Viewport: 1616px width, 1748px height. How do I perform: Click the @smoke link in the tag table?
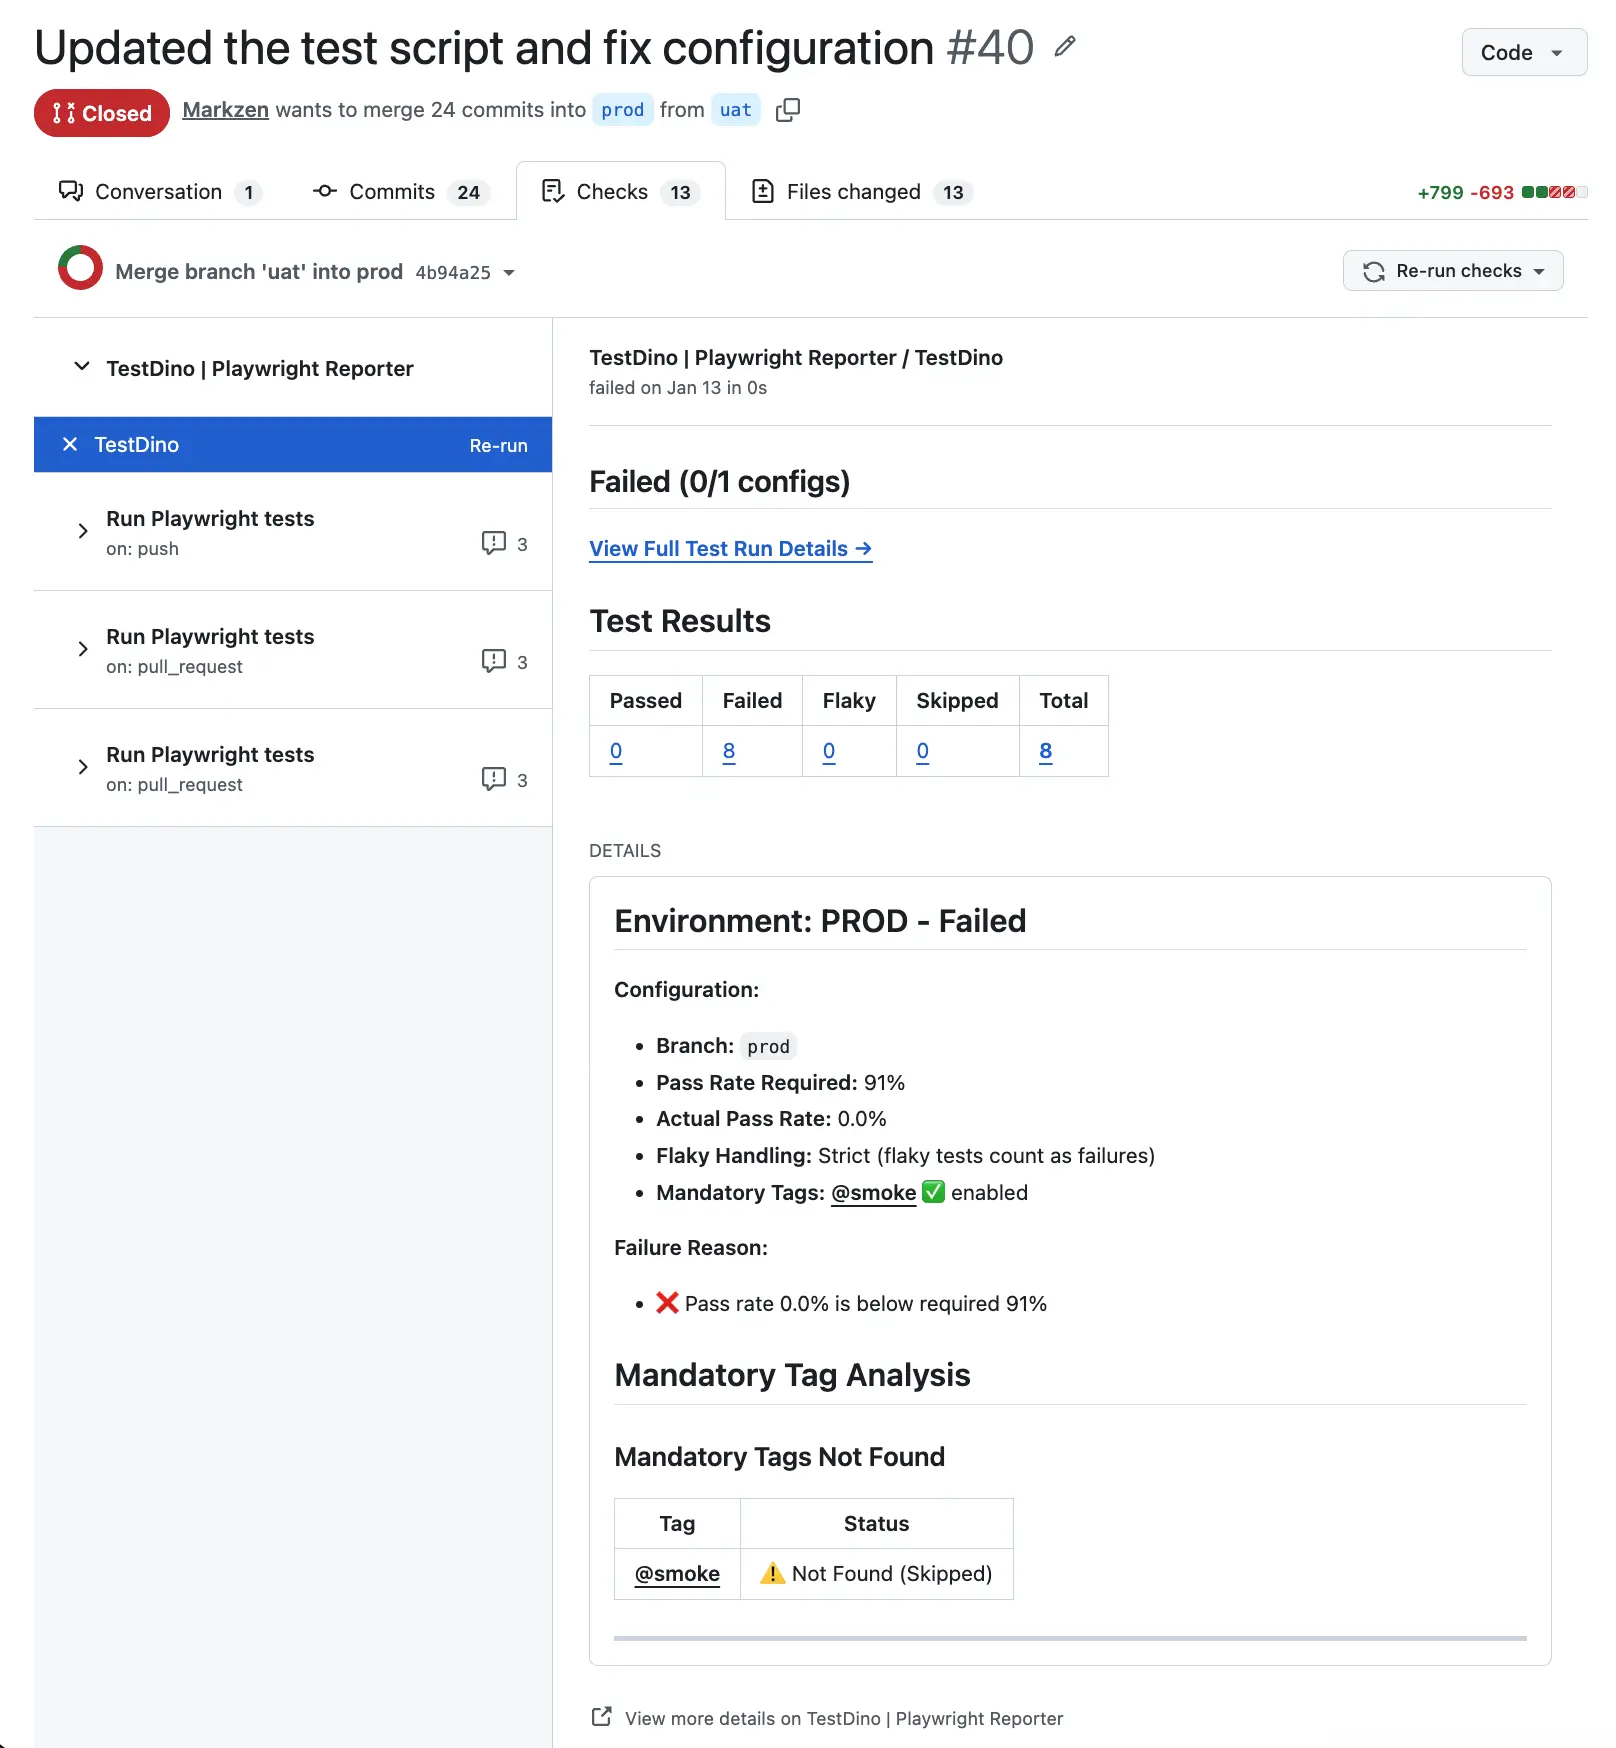[x=677, y=1573]
